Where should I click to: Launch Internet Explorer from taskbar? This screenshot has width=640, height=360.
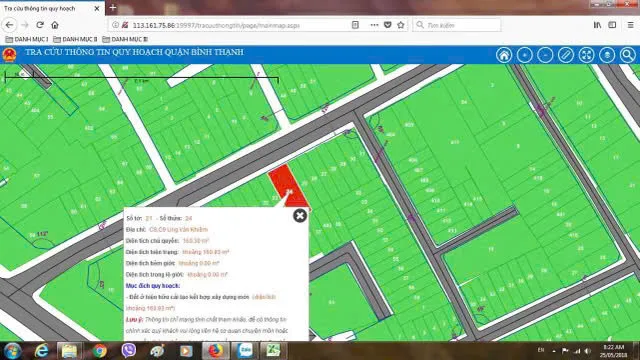(42, 351)
